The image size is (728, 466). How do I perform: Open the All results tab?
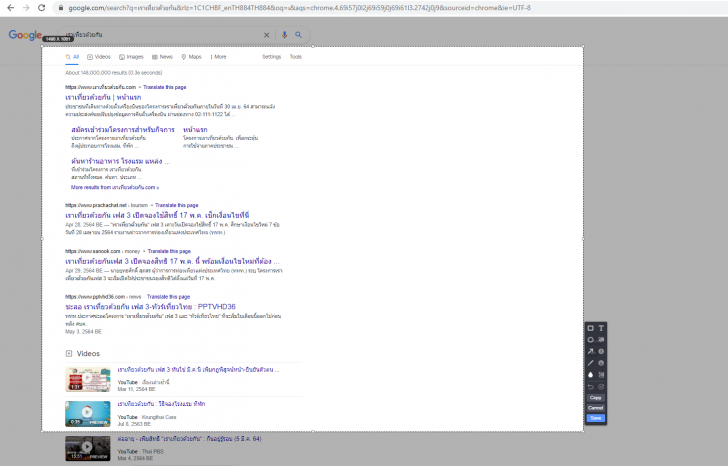click(72, 57)
